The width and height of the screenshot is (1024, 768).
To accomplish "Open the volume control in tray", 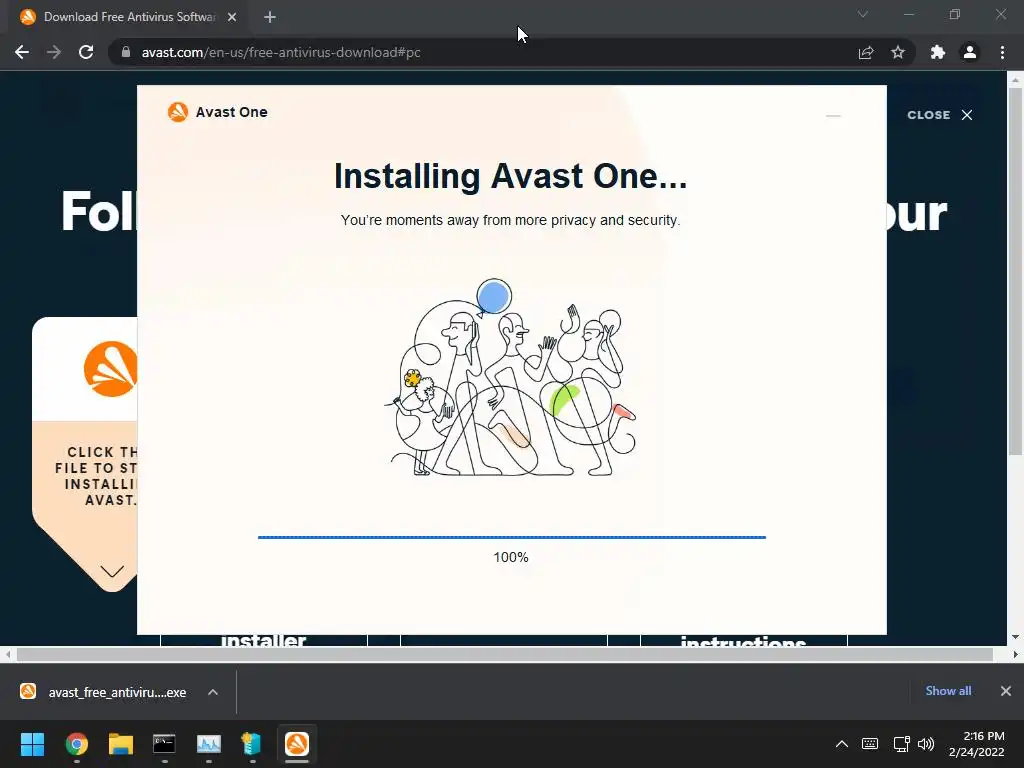I will click(x=926, y=744).
